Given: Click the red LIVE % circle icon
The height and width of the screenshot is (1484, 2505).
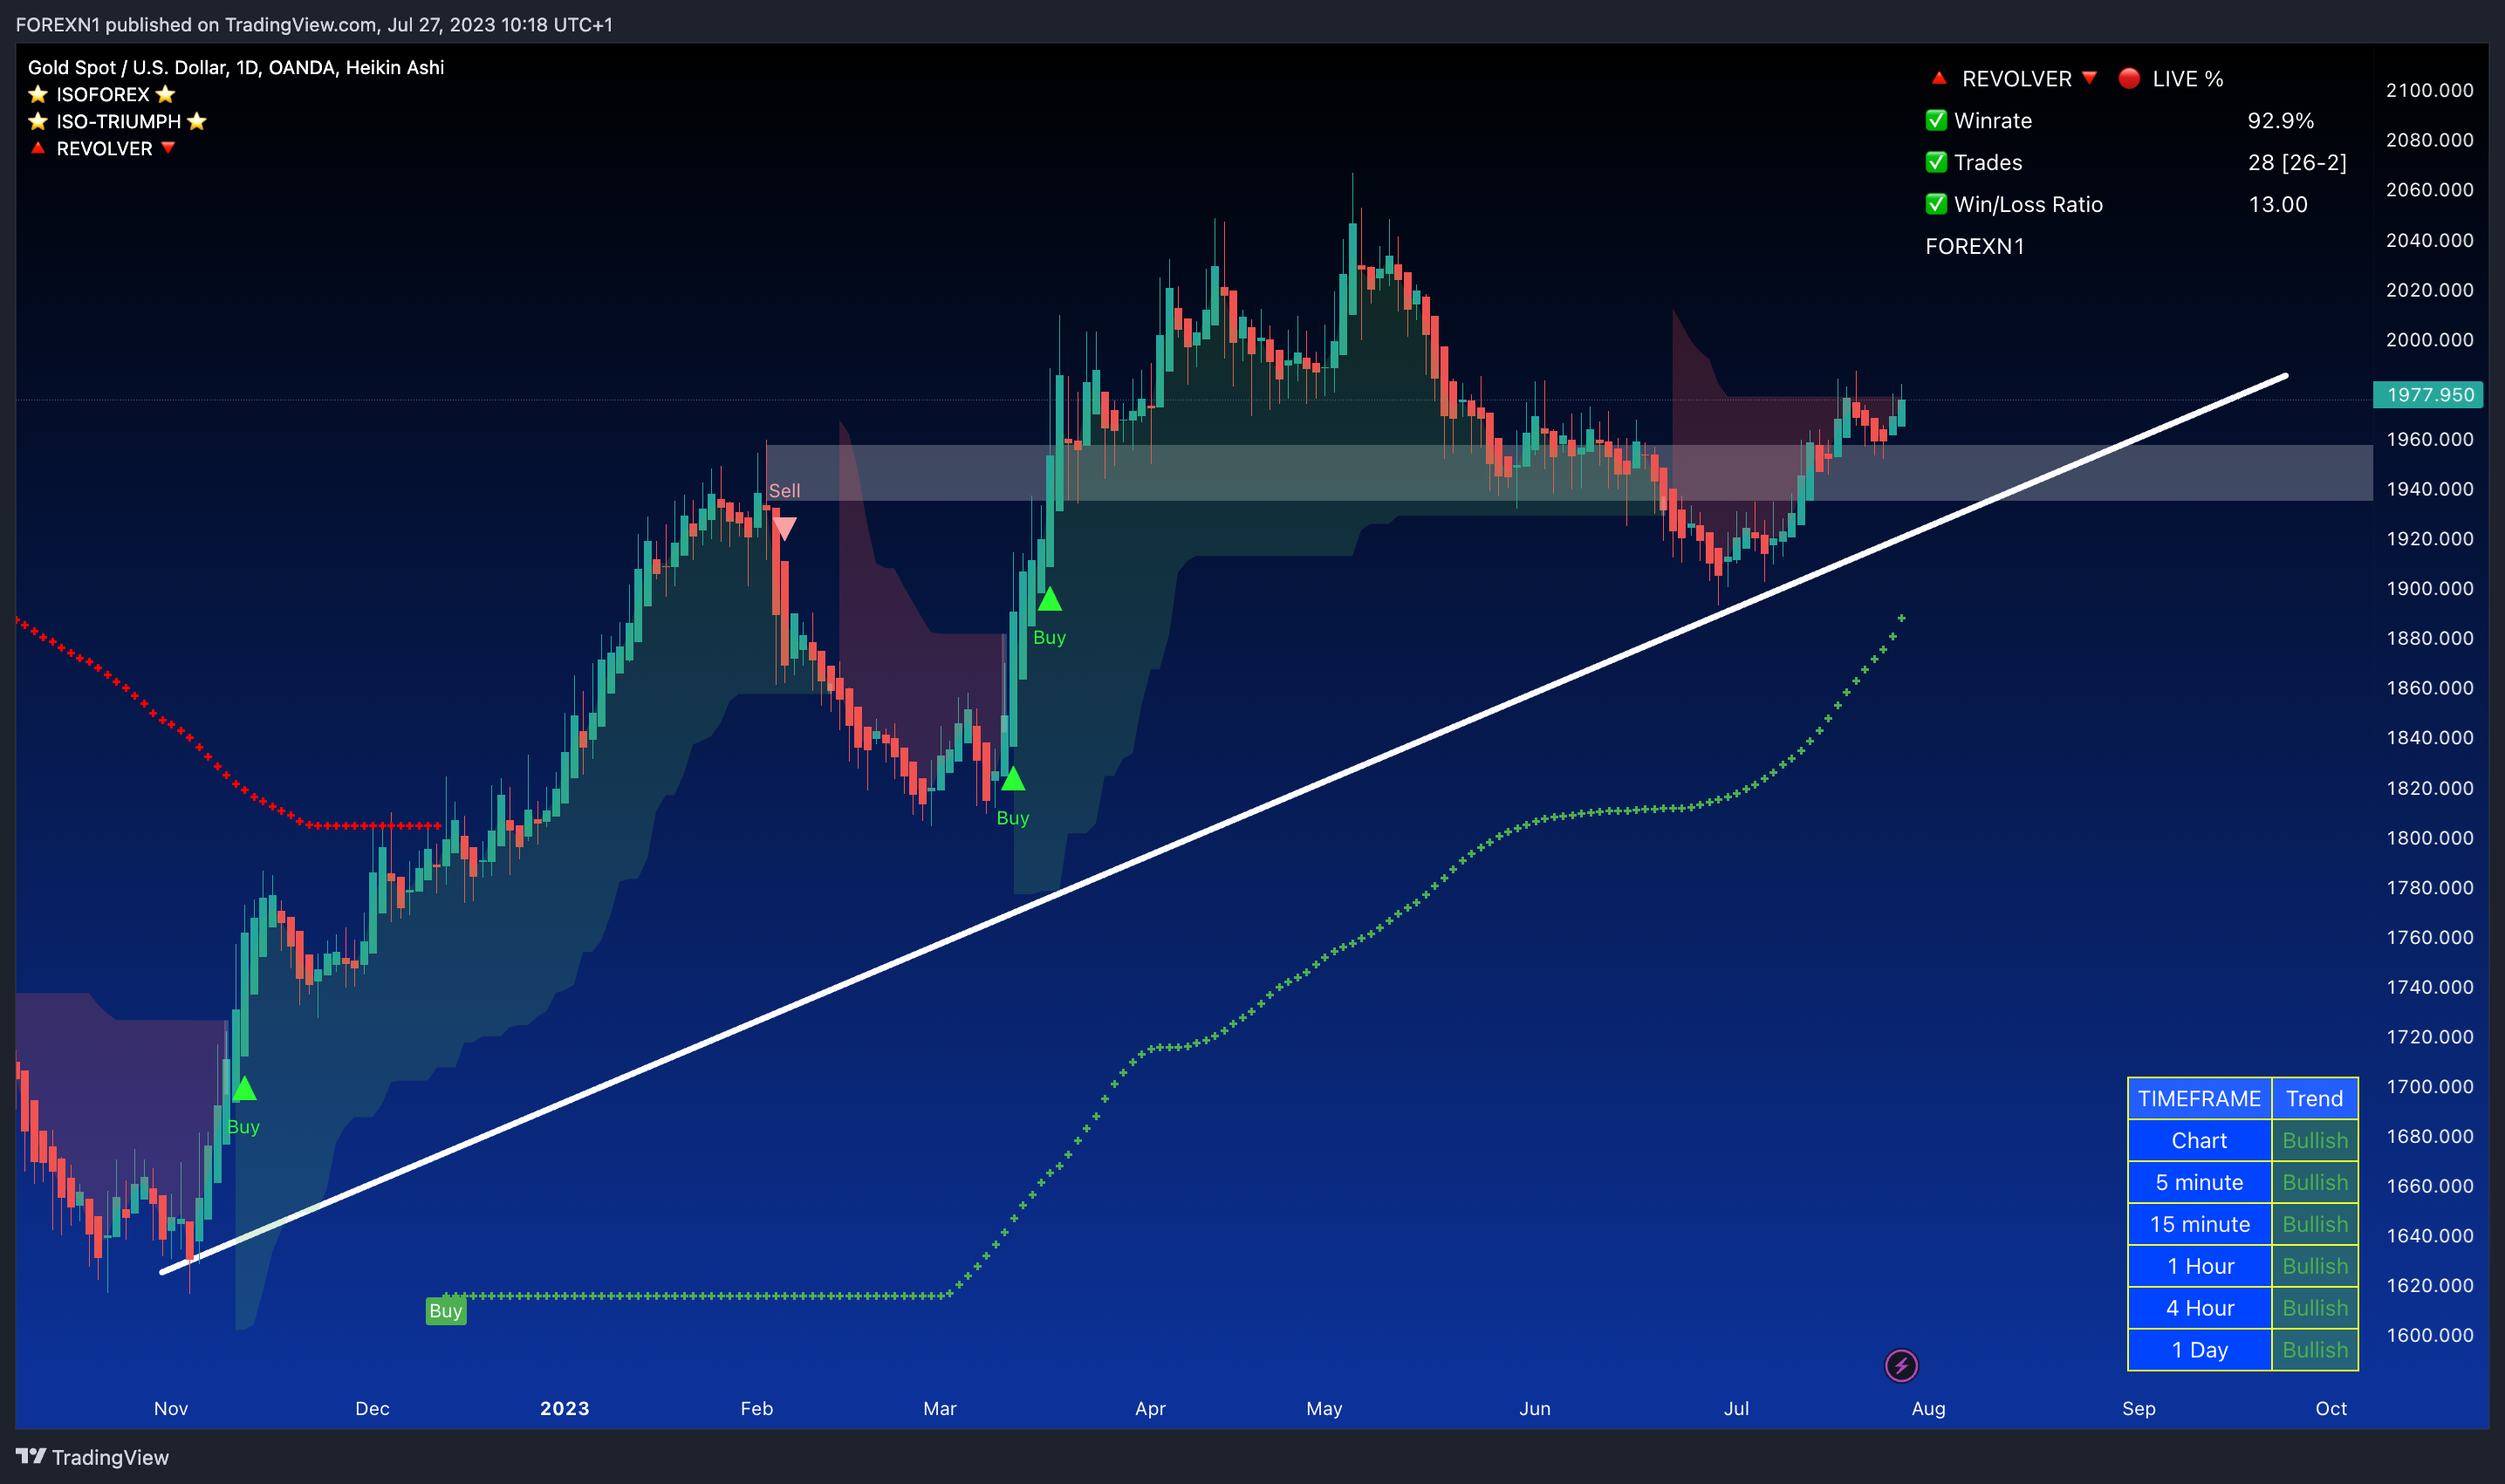Looking at the screenshot, I should pos(2129,78).
